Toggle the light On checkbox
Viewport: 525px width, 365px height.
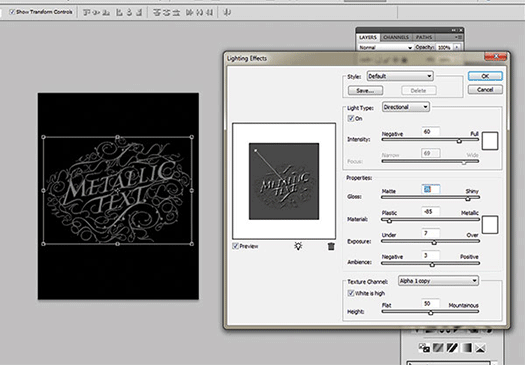pyautogui.click(x=351, y=118)
